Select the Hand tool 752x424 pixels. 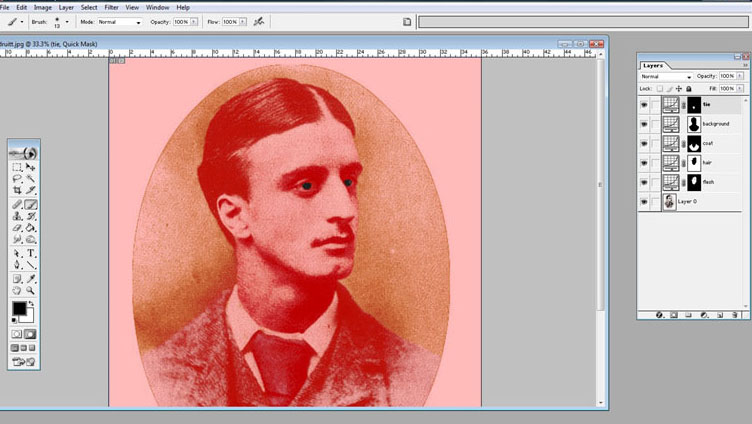pyautogui.click(x=17, y=290)
